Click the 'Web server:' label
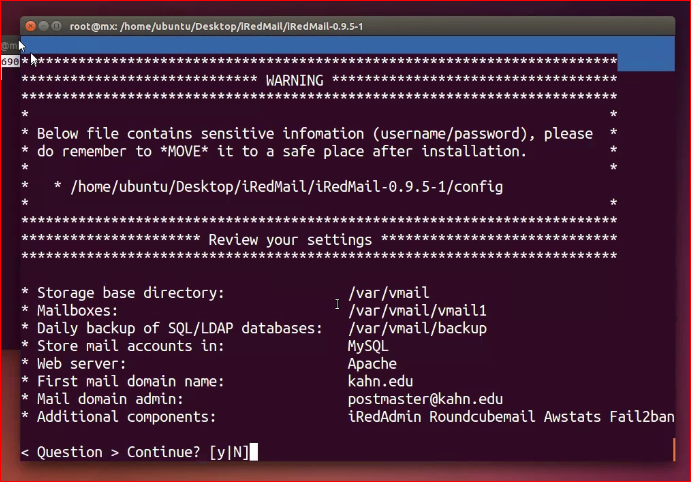 pos(82,364)
